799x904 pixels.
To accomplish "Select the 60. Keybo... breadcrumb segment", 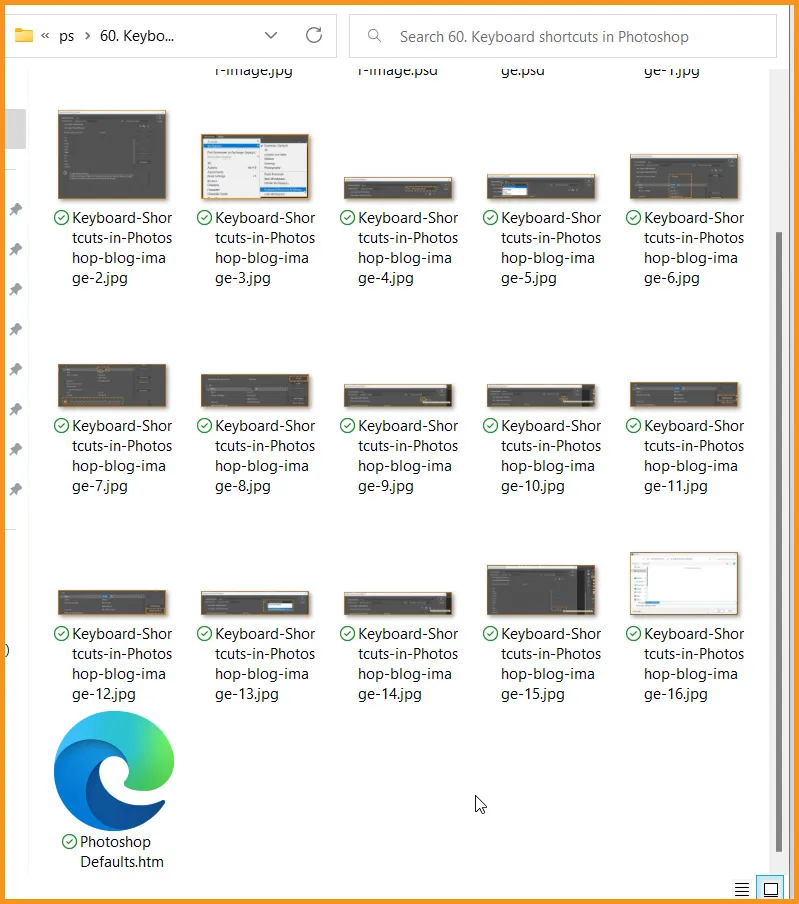I will tap(137, 36).
